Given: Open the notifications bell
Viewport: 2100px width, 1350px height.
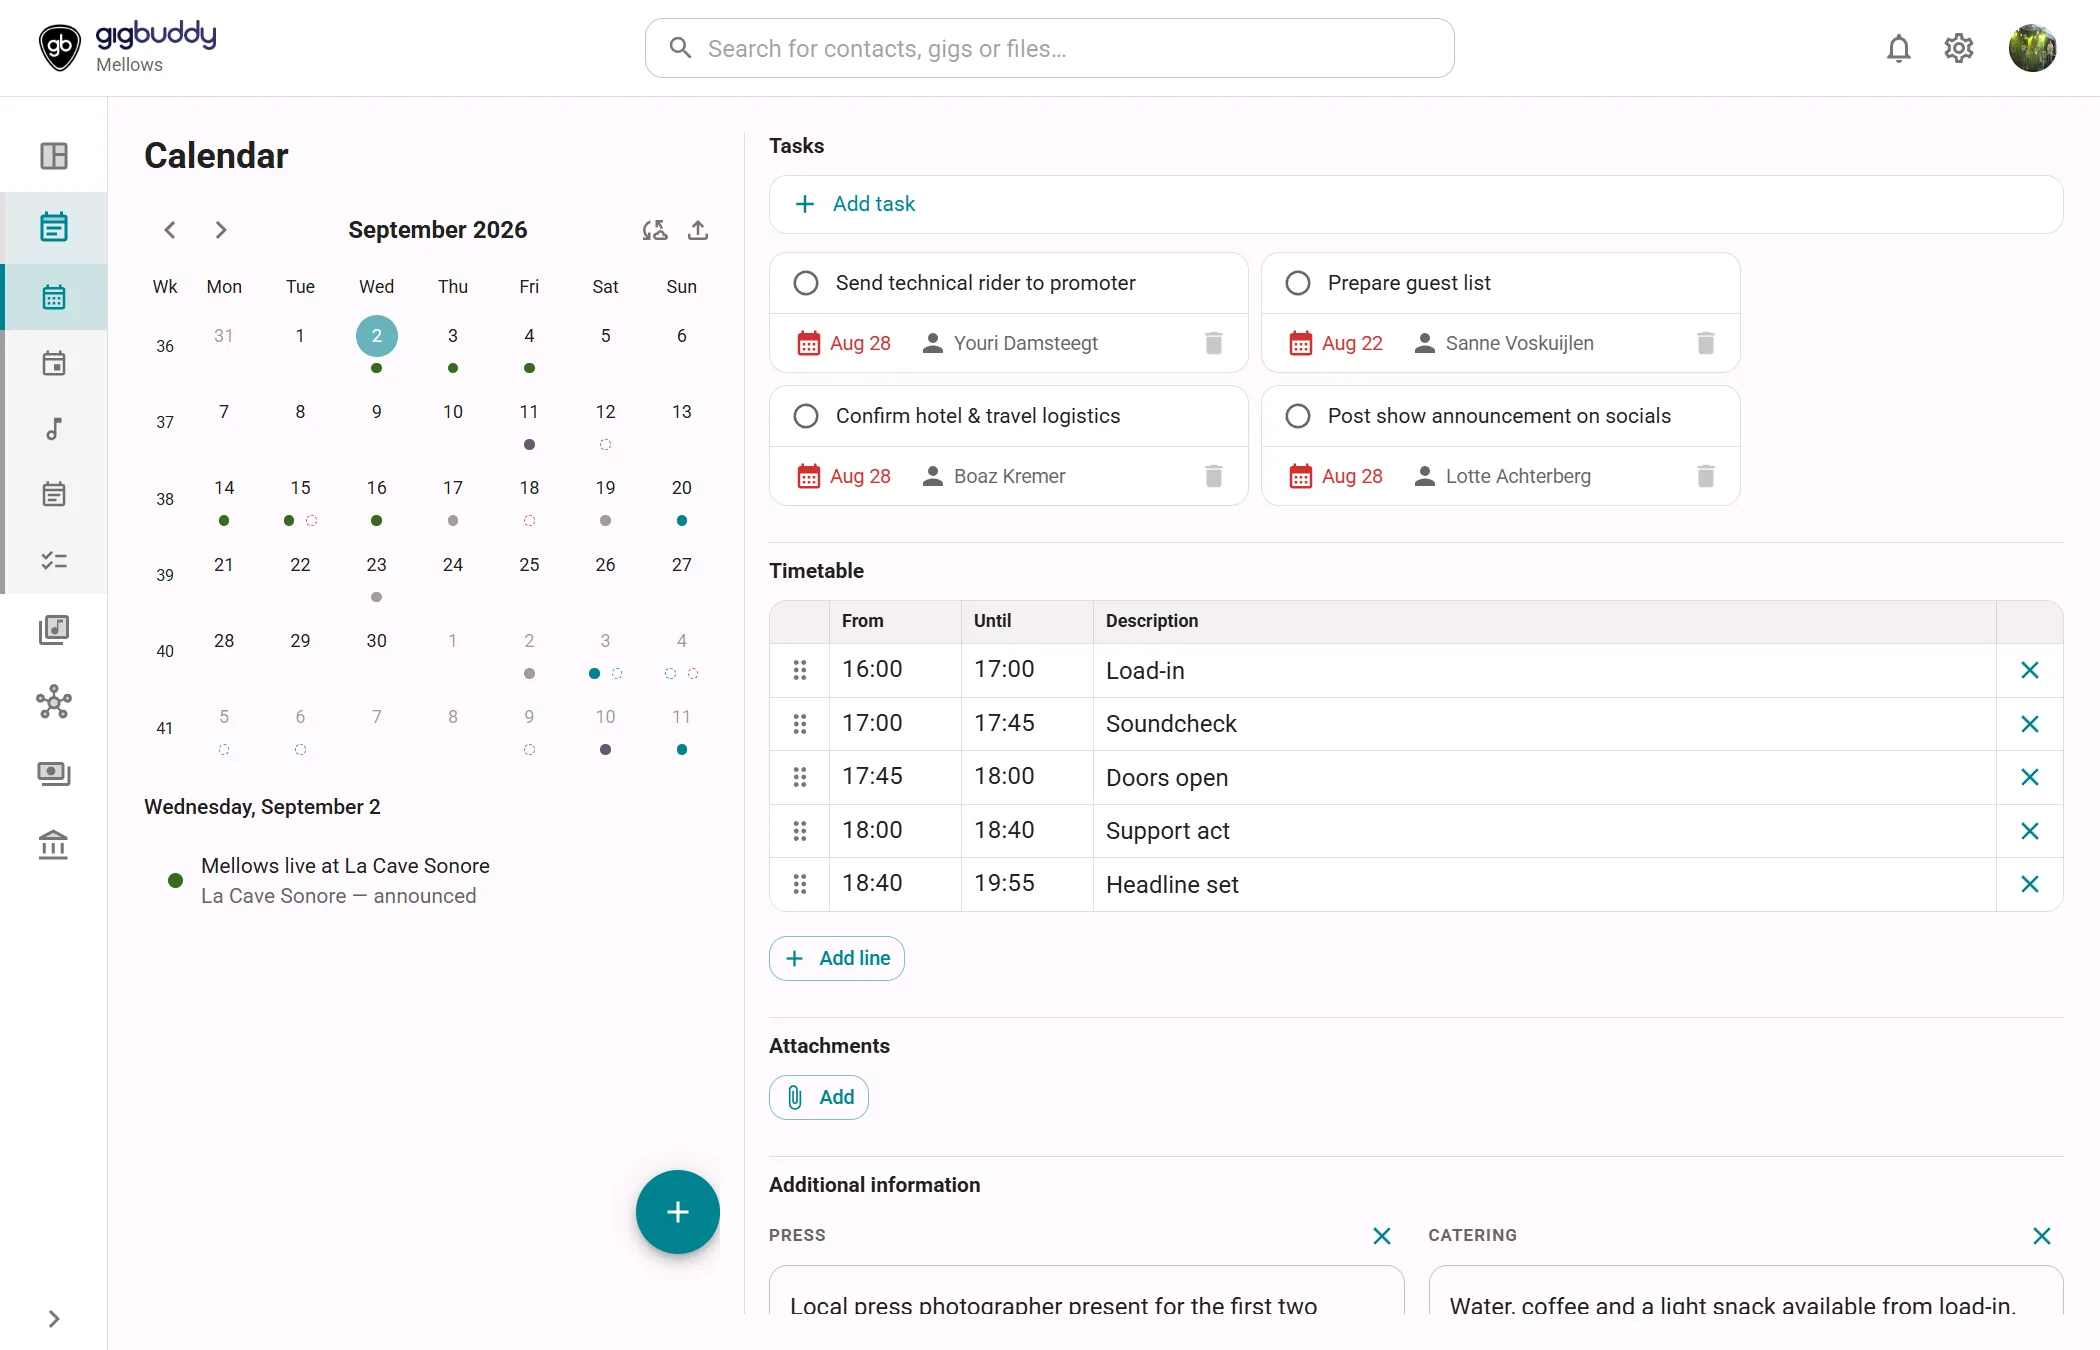Looking at the screenshot, I should pyautogui.click(x=1898, y=48).
